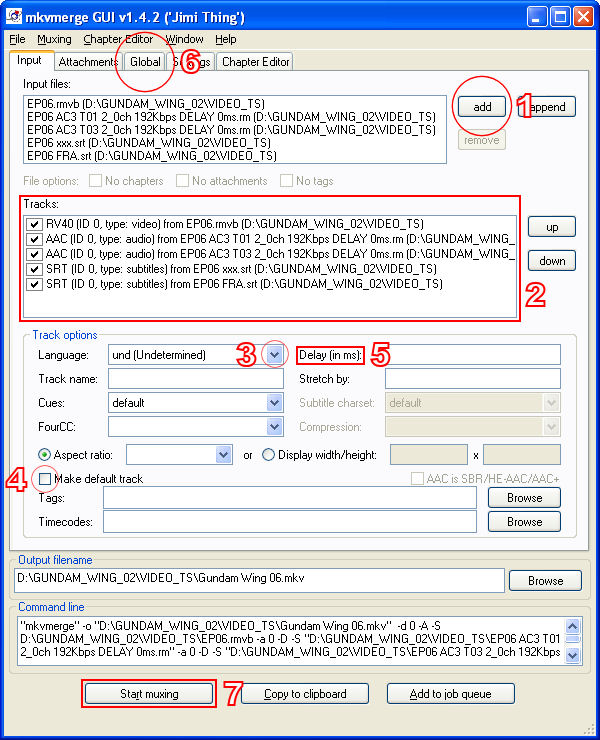The height and width of the screenshot is (740, 600).
Task: Browse for the output filename
Action: 545,581
